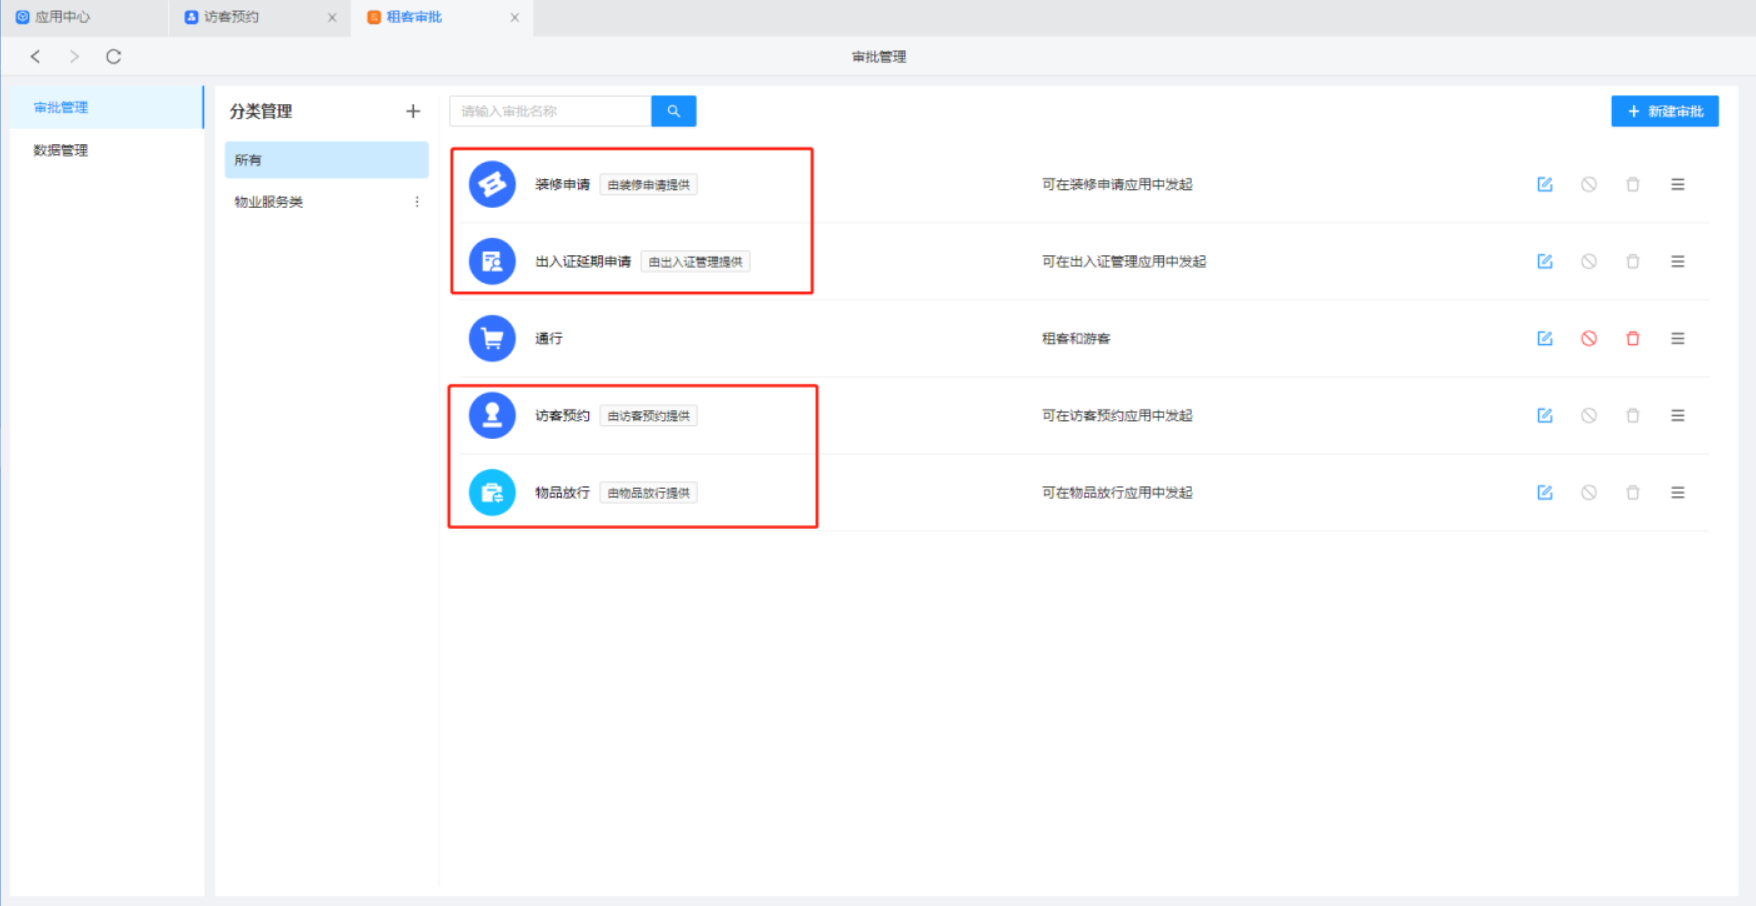Image resolution: width=1756 pixels, height=906 pixels.
Task: Select the 所有 category
Action: [x=326, y=160]
